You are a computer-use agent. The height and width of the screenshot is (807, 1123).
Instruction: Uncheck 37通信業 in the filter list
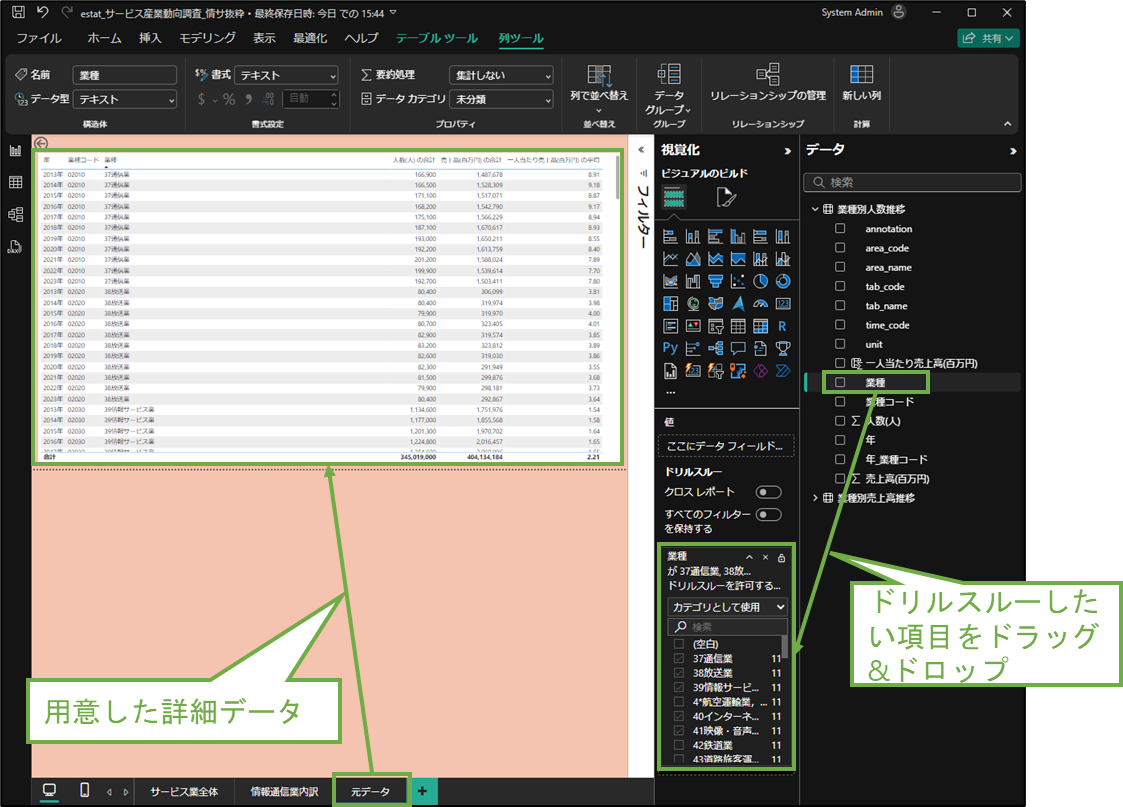point(678,658)
